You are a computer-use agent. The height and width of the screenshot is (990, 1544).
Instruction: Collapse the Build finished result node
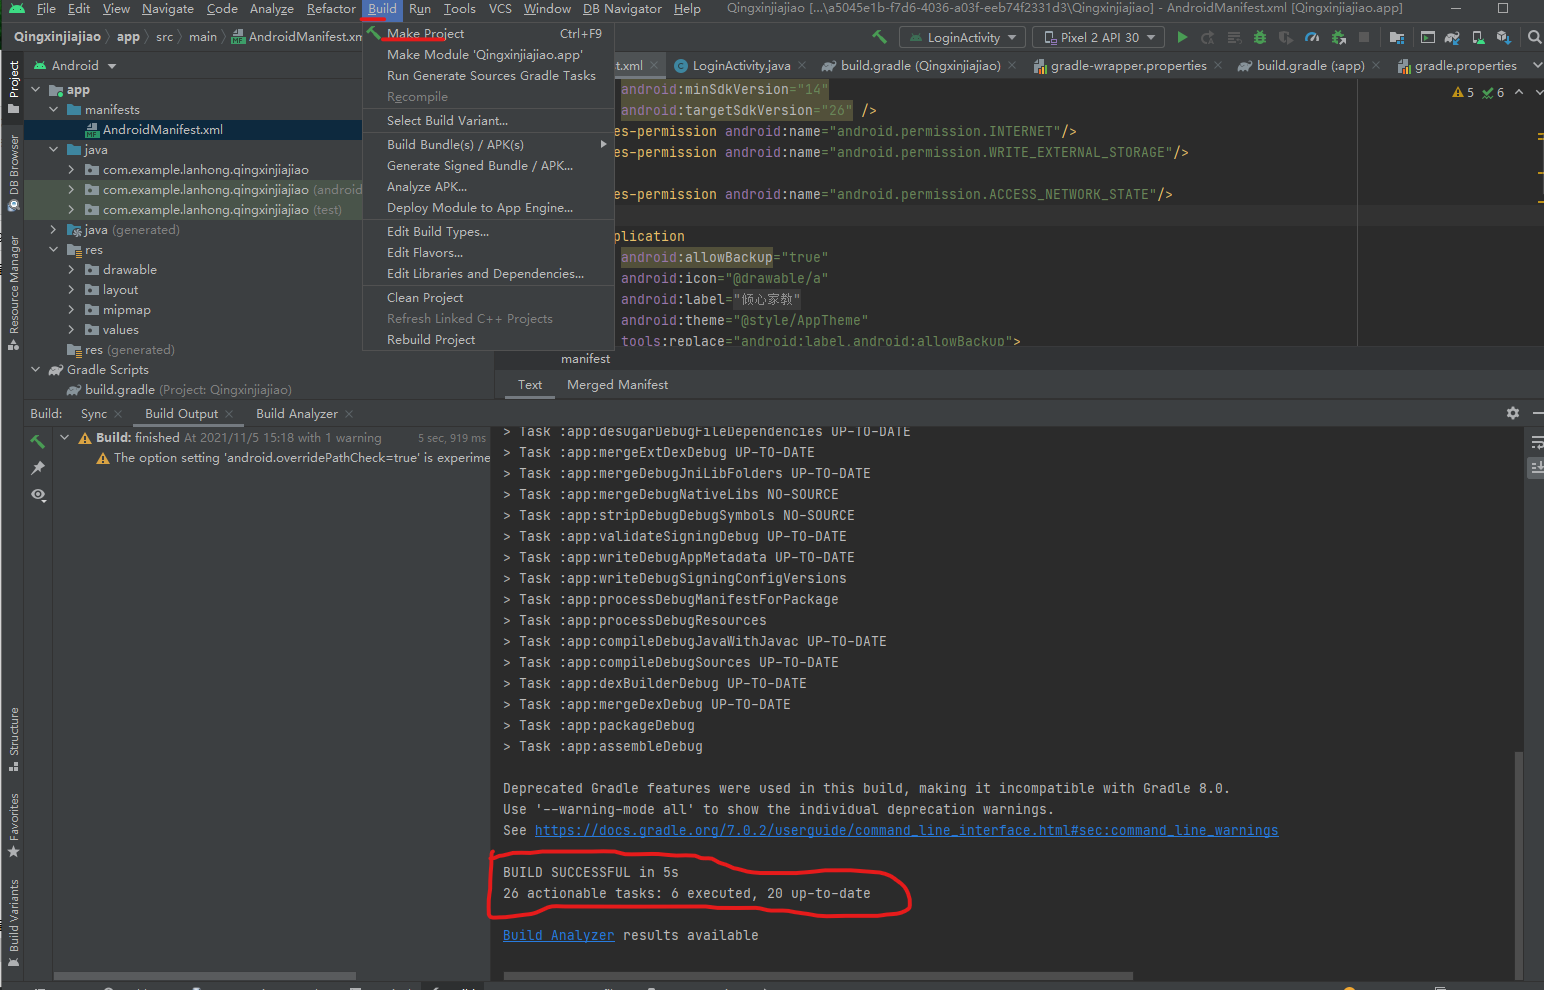(64, 438)
